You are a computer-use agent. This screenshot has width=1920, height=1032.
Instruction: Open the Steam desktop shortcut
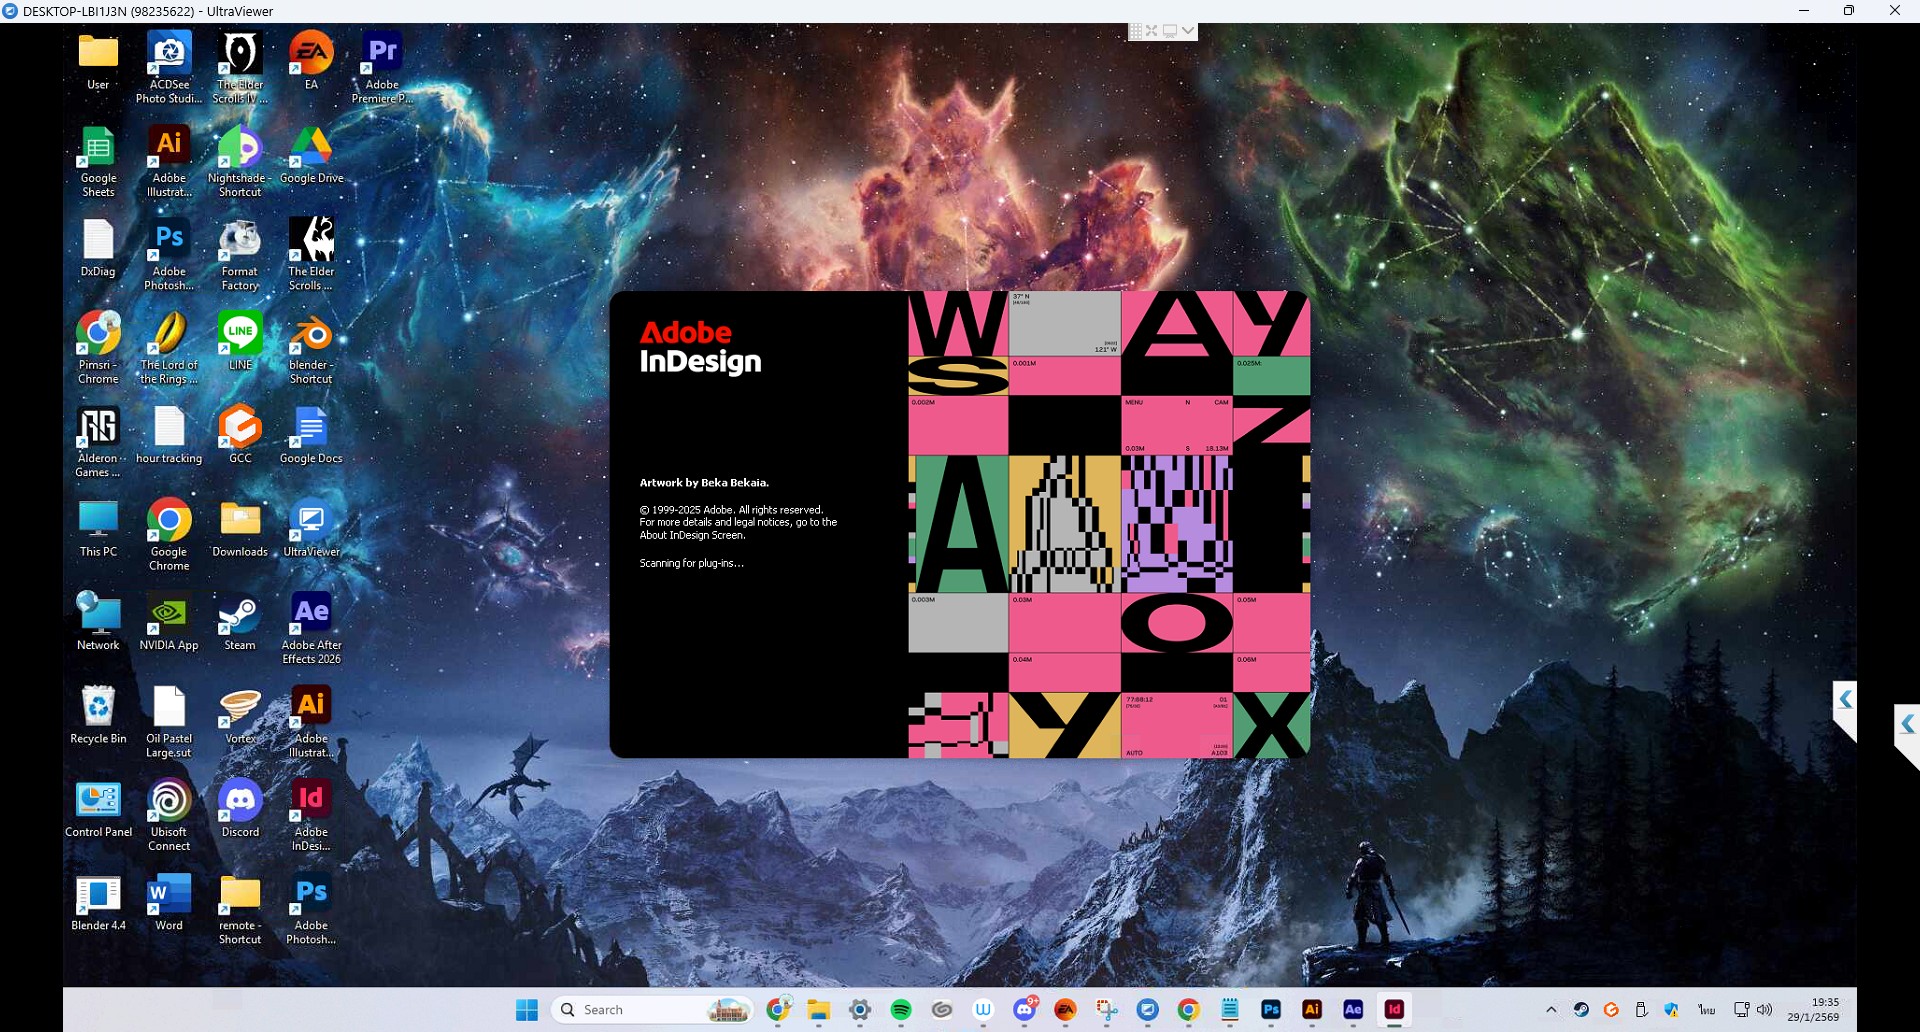(x=240, y=622)
